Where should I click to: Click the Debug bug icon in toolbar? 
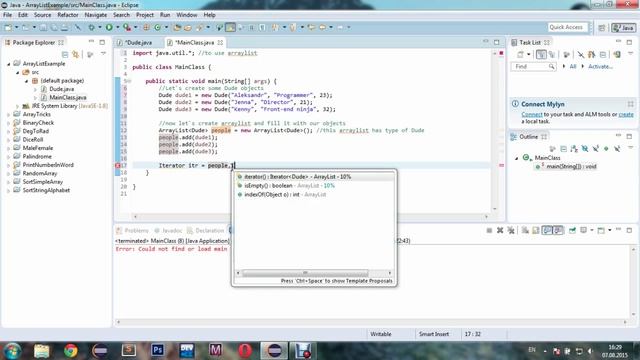tap(91, 27)
